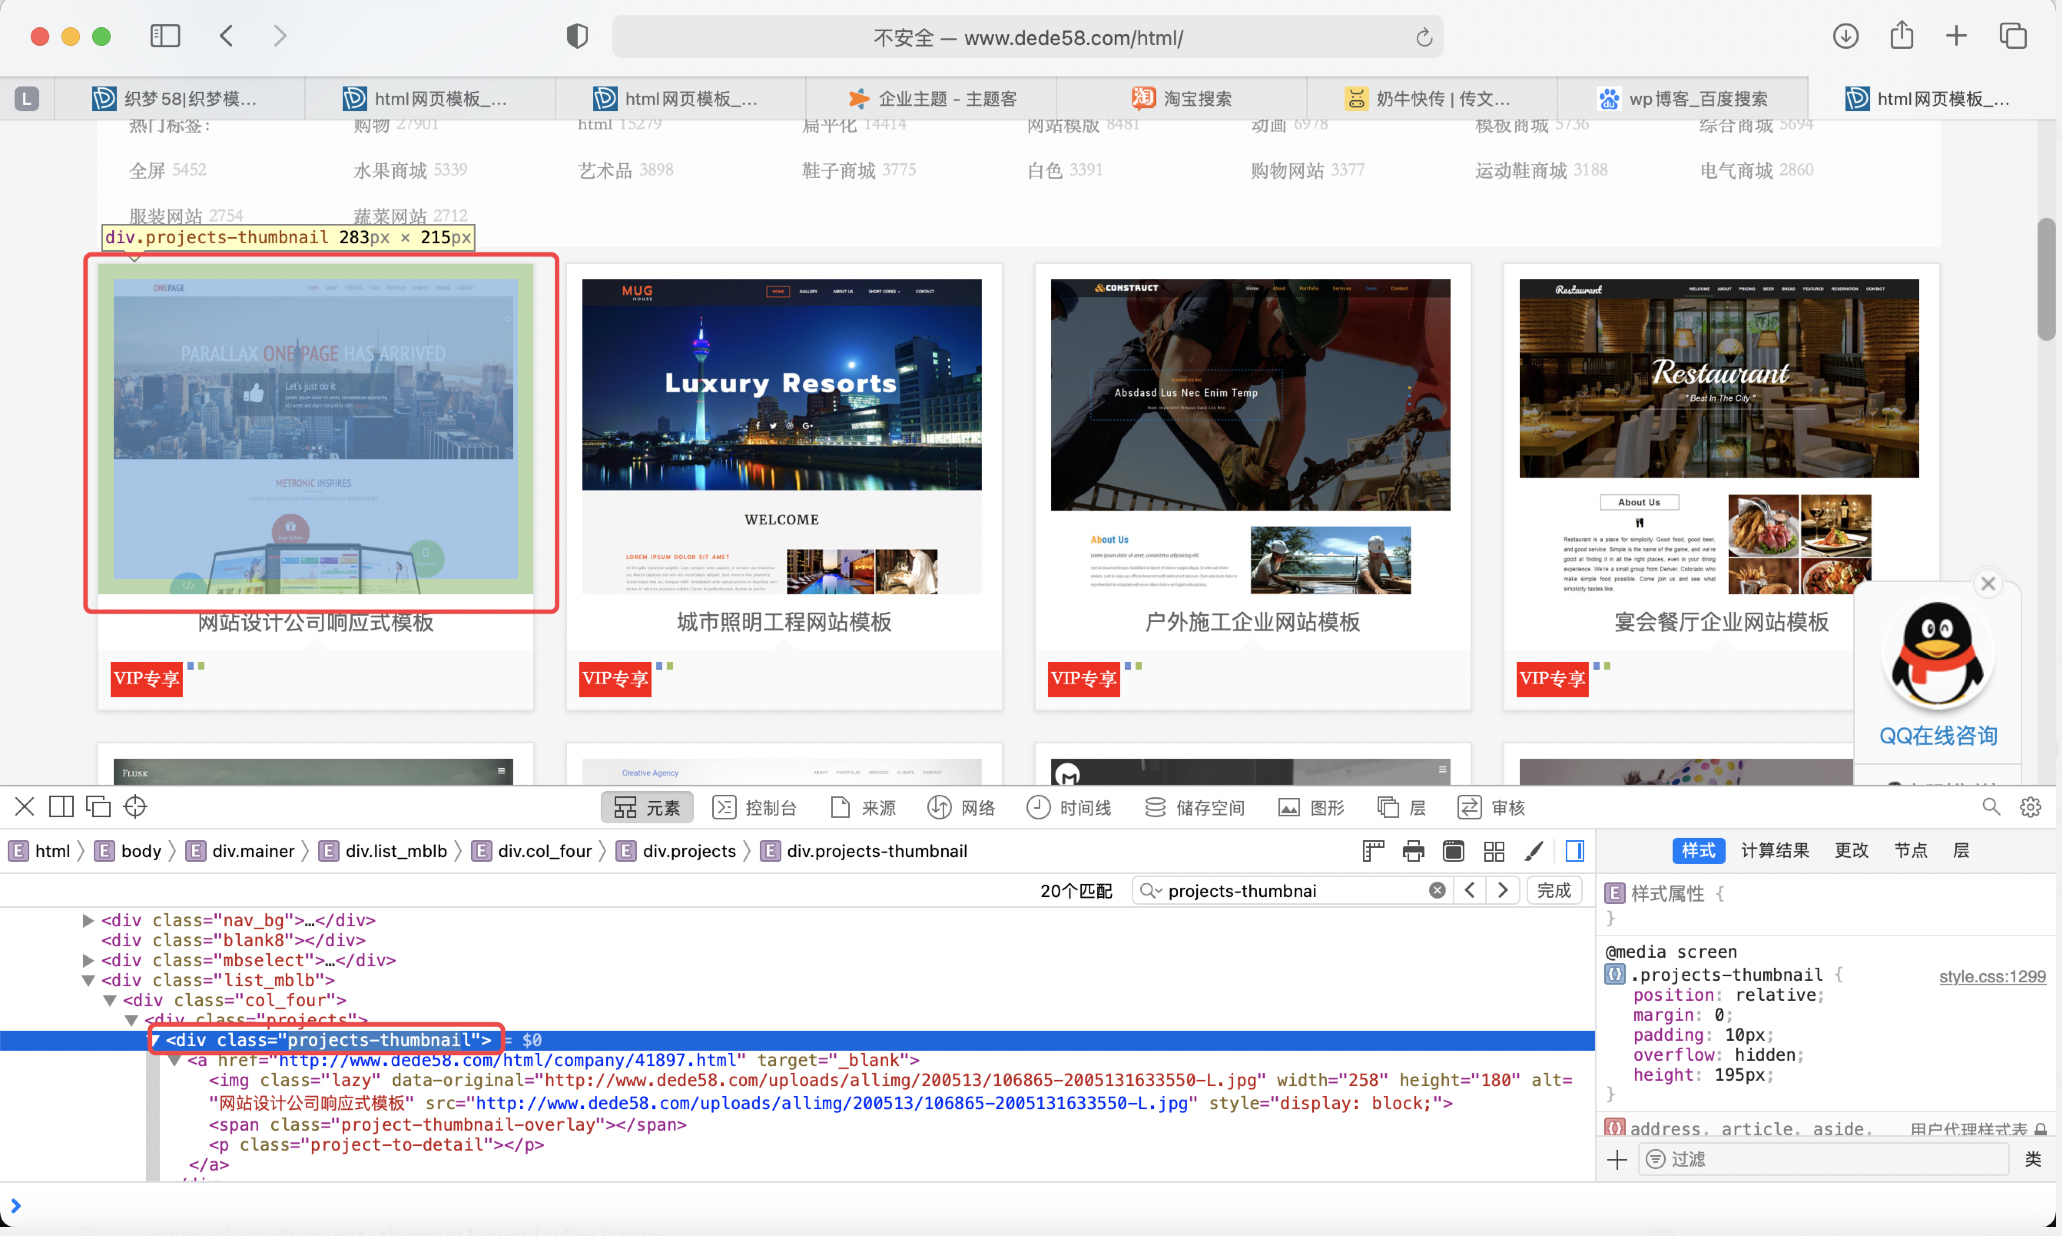Expand the nav_bg div node
This screenshot has height=1236, width=2062.
click(x=88, y=920)
